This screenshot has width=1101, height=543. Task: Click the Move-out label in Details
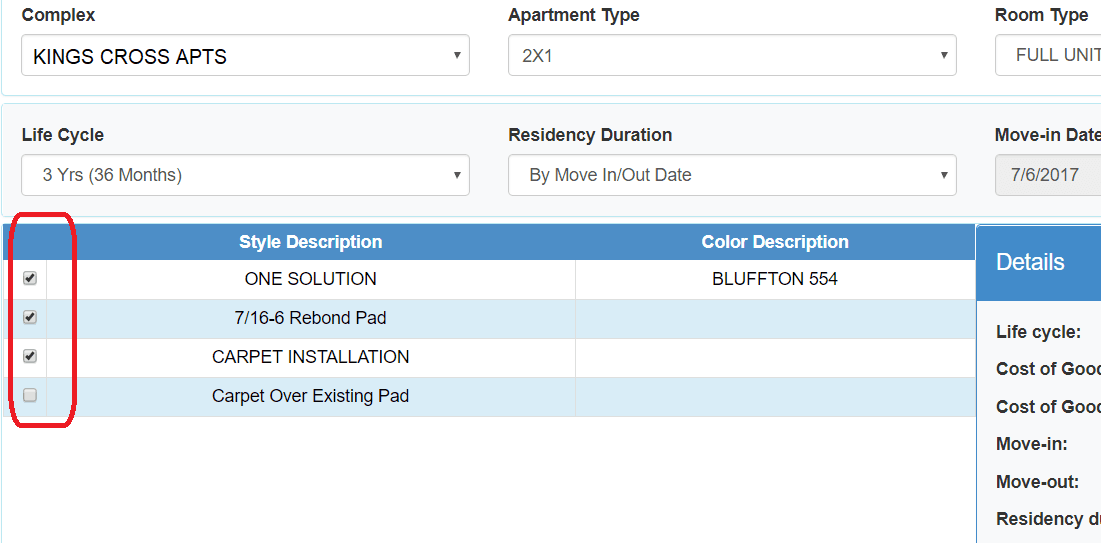pyautogui.click(x=1037, y=482)
